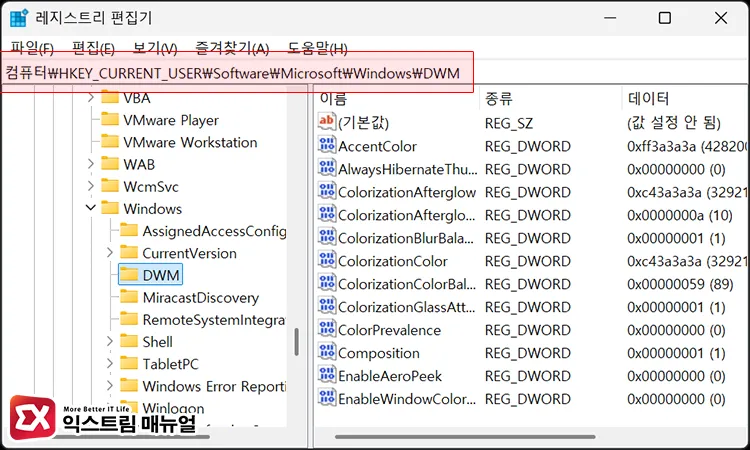Image resolution: width=750 pixels, height=450 pixels.
Task: Collapse the Windows tree node
Action: pos(91,208)
